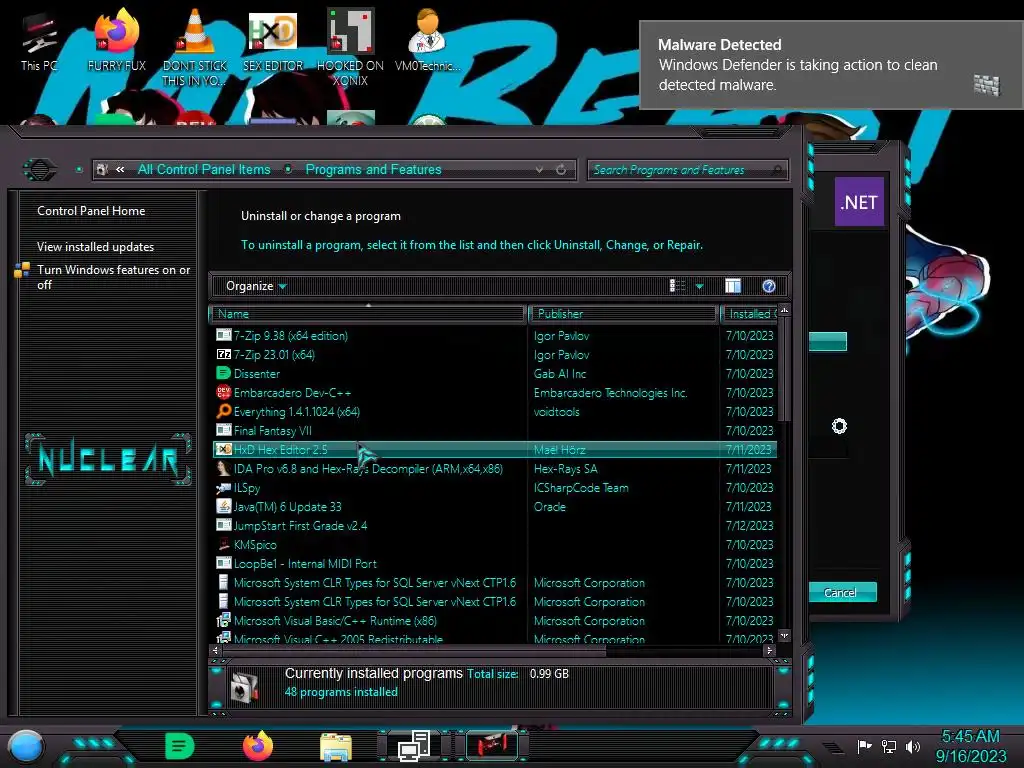Click the Programs and Features breadcrumb
Image resolution: width=1024 pixels, height=768 pixels.
pyautogui.click(x=374, y=170)
